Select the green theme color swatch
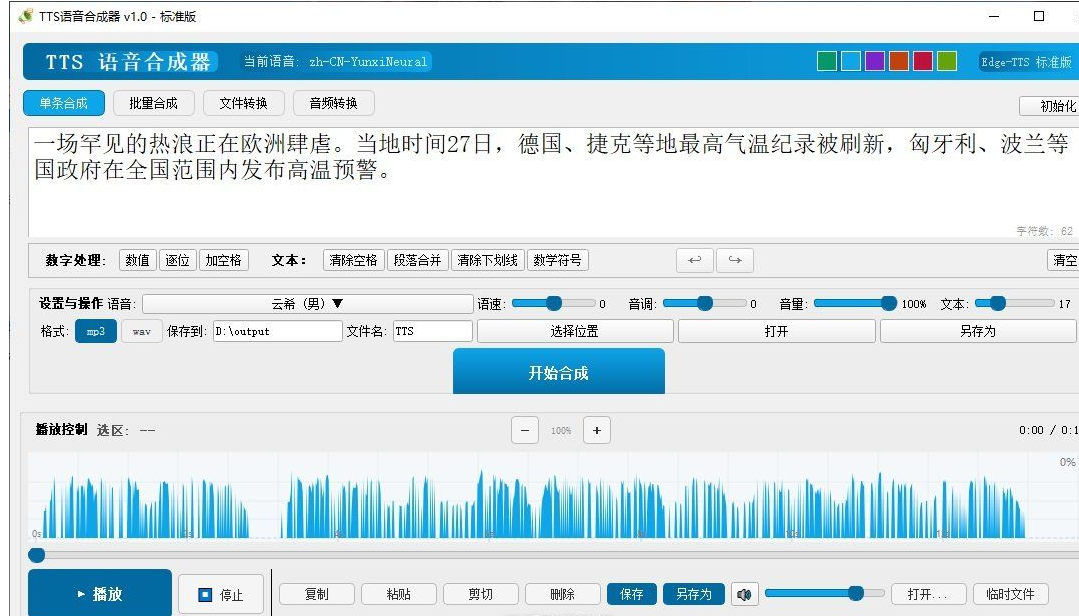This screenshot has height=616, width=1079. point(827,61)
